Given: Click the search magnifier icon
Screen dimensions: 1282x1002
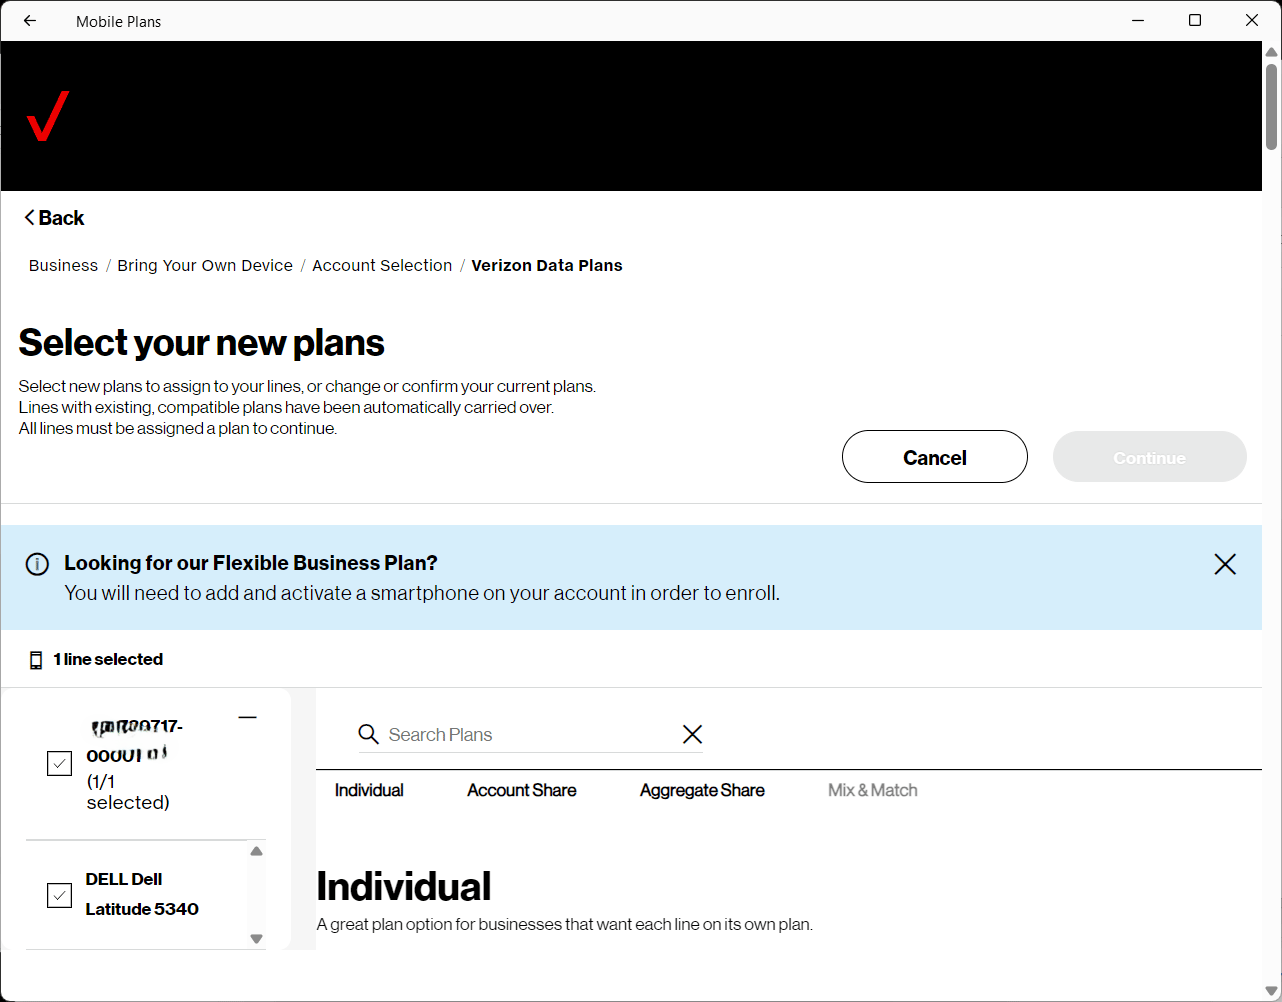Looking at the screenshot, I should pos(369,735).
